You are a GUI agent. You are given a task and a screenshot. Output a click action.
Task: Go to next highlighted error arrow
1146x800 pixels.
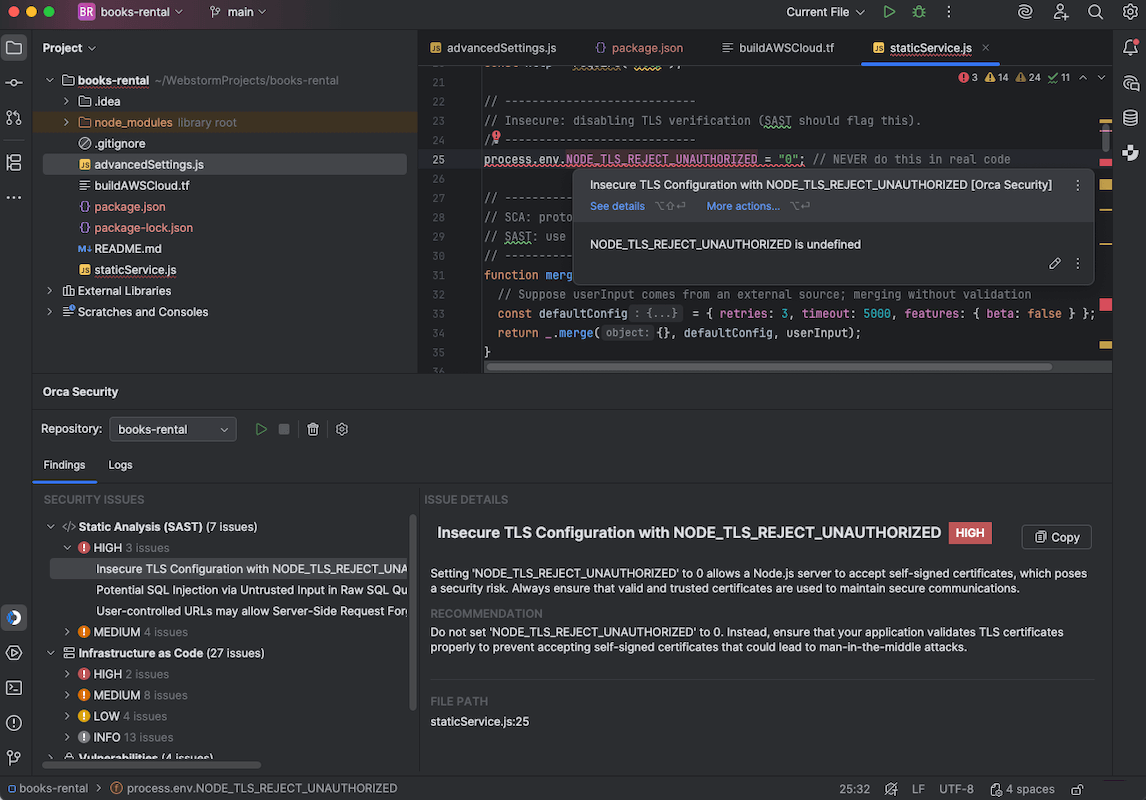coord(1101,77)
